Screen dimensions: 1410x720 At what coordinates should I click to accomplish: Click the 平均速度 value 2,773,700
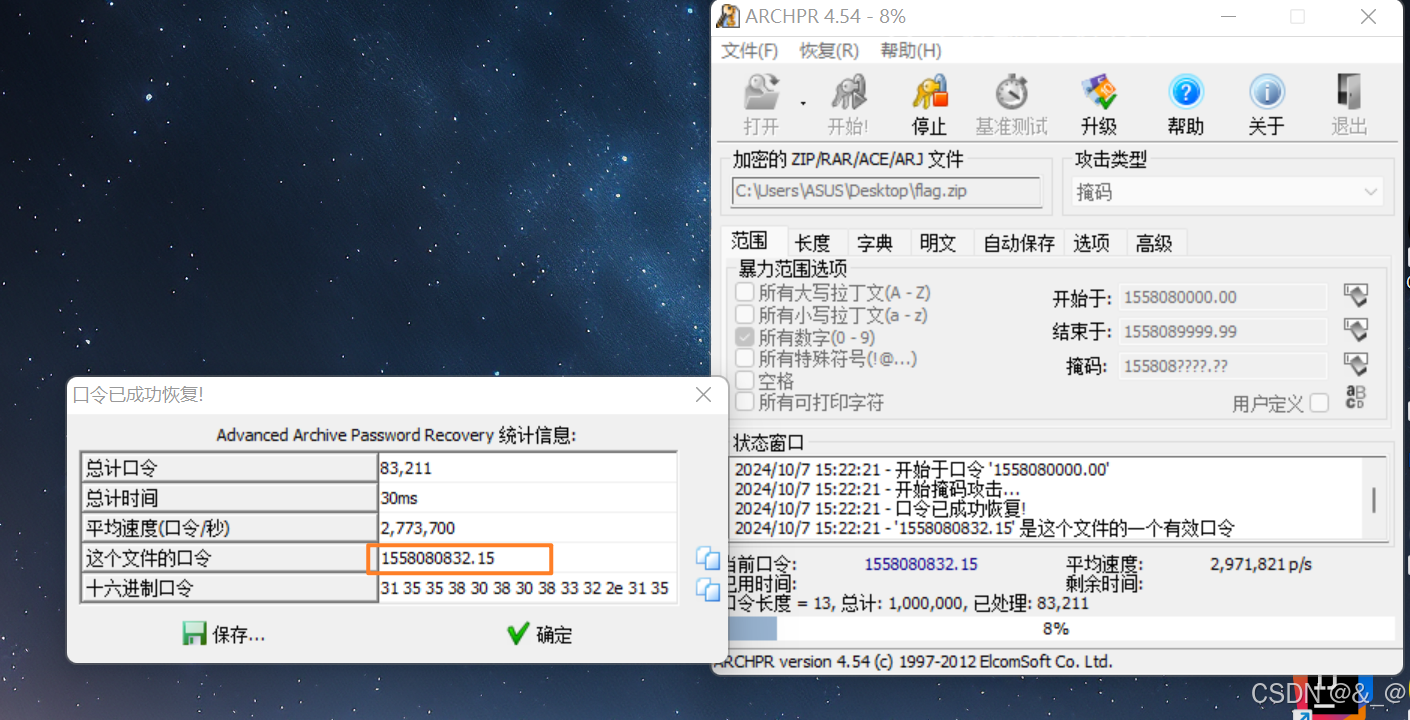[x=527, y=527]
